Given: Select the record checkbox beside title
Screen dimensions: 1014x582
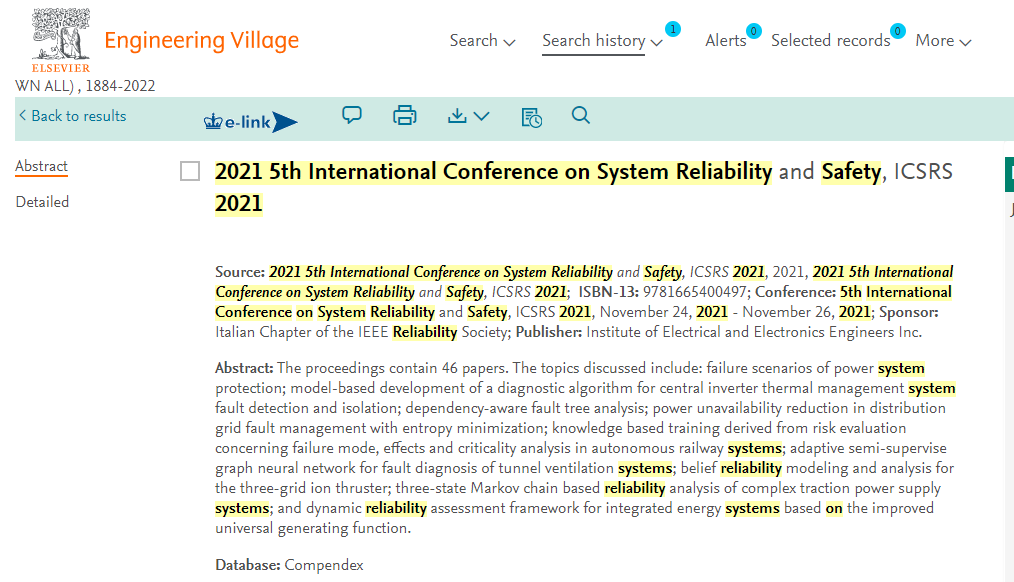Looking at the screenshot, I should click(190, 171).
